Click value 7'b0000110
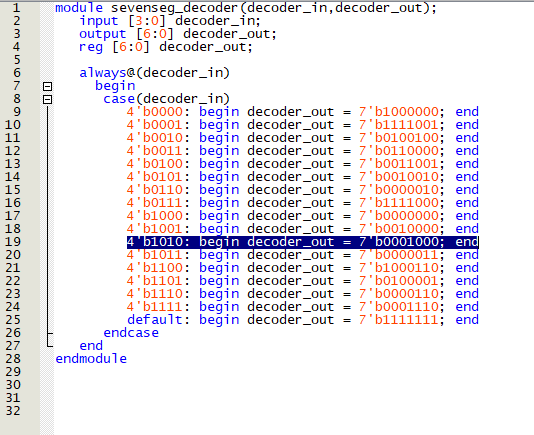 (x=399, y=294)
